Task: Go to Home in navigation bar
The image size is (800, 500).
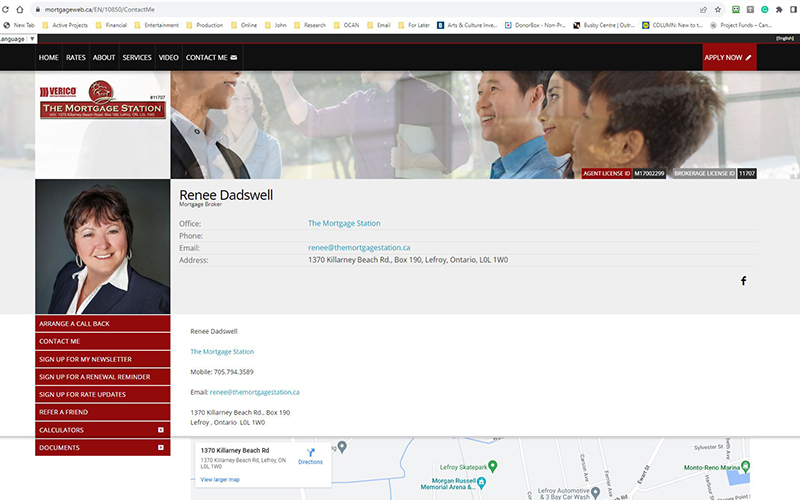Action: 48,58
